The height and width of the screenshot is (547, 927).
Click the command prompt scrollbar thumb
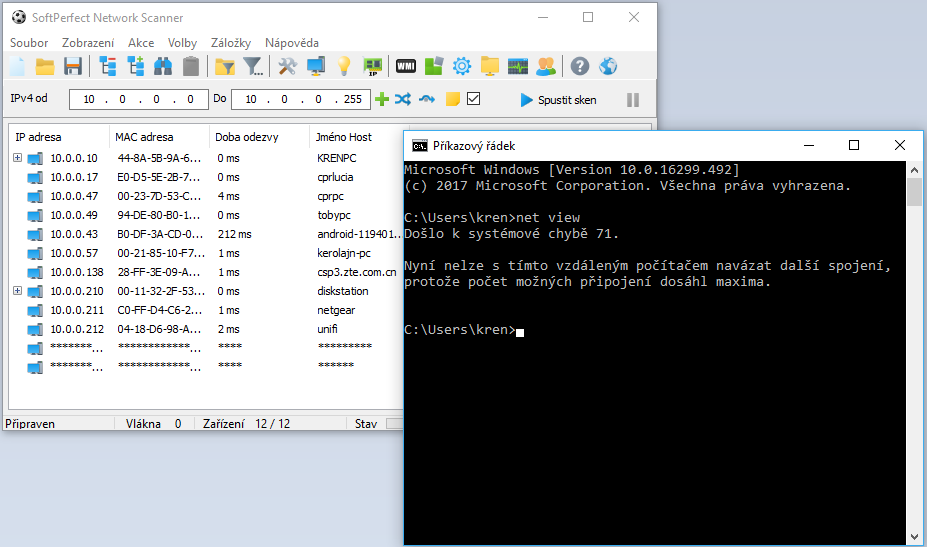pos(915,192)
